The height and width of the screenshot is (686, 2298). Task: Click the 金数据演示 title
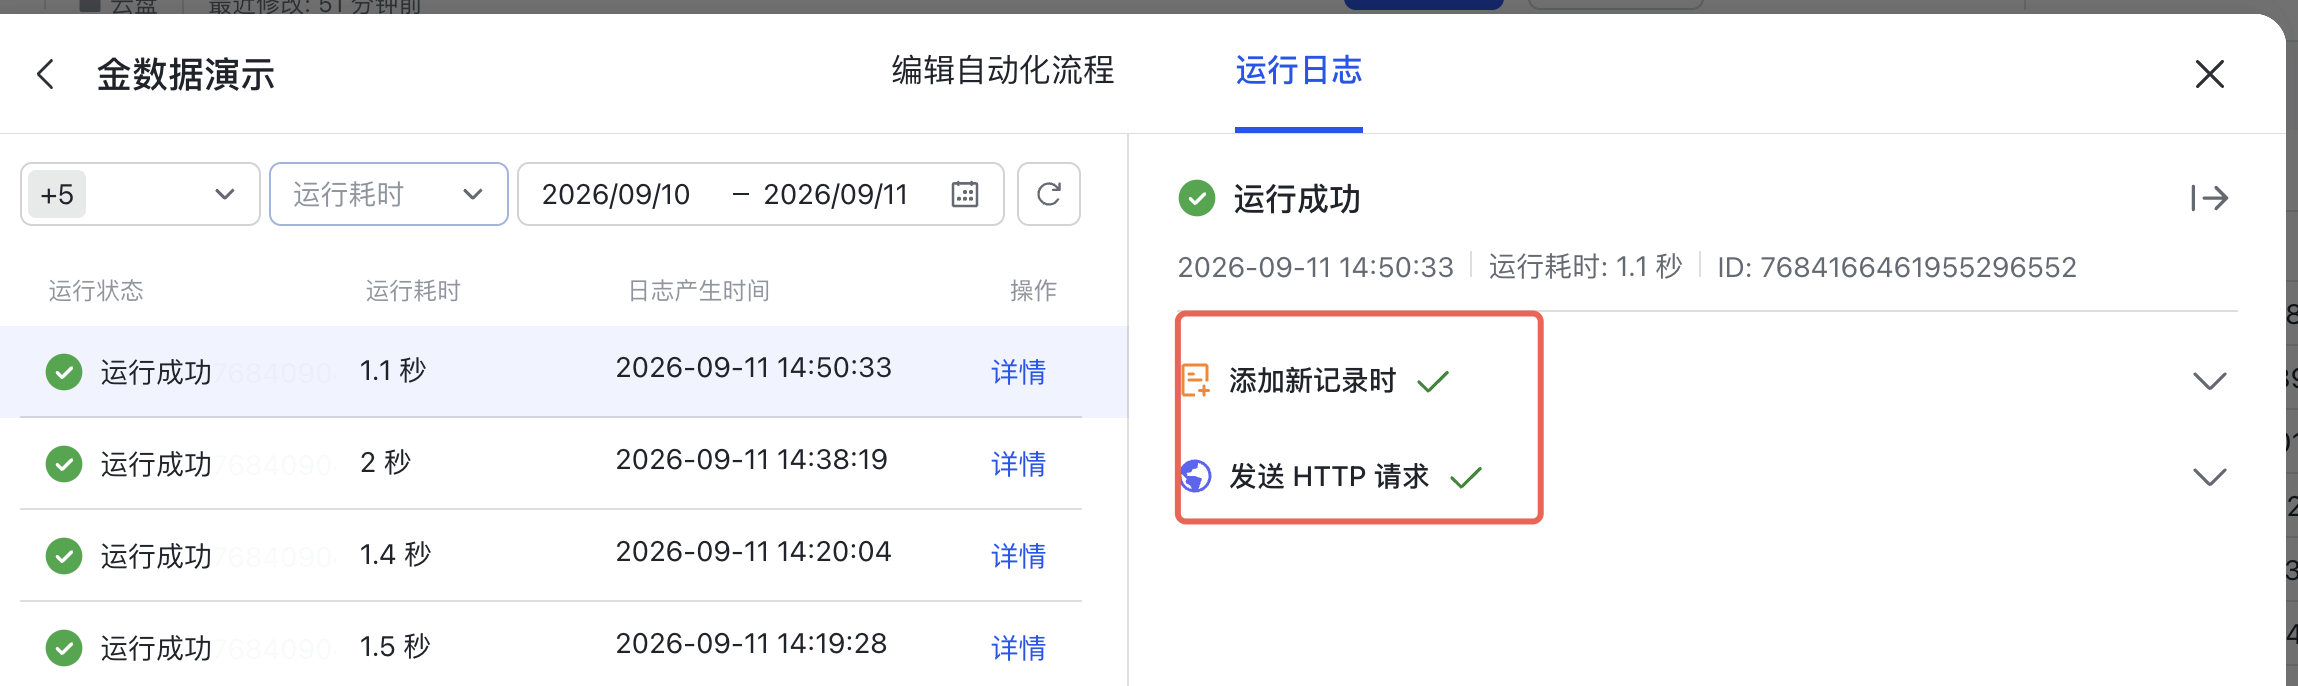(x=186, y=75)
